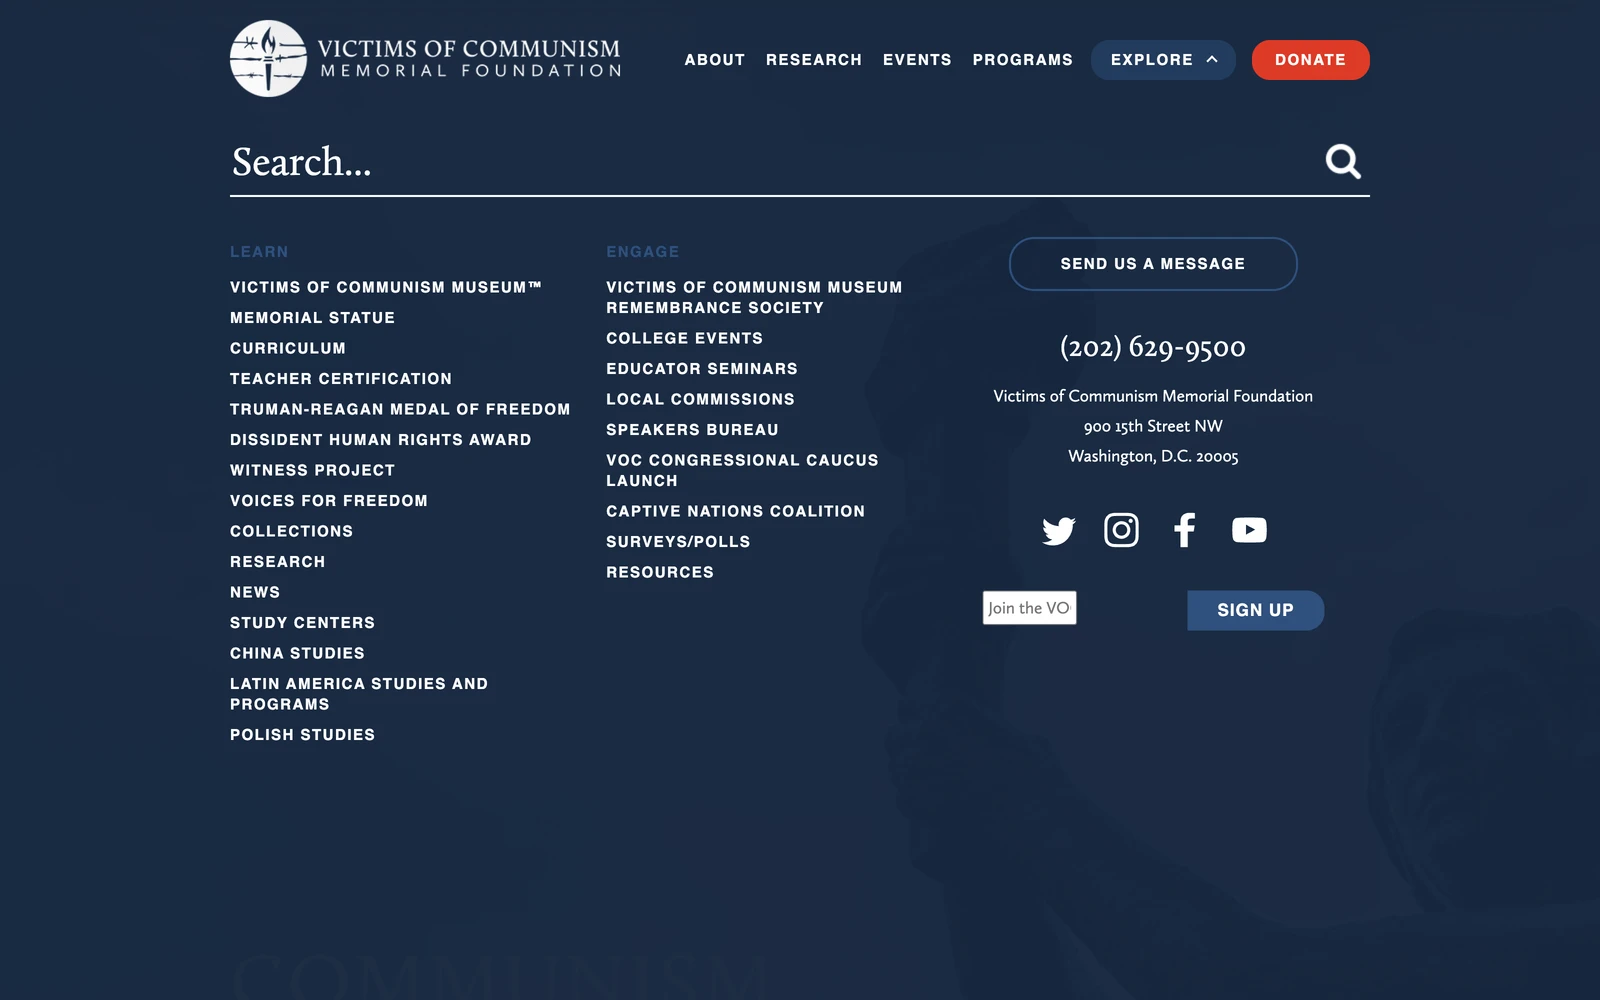Open Speakers Bureau link
The height and width of the screenshot is (1000, 1600).
coord(692,430)
